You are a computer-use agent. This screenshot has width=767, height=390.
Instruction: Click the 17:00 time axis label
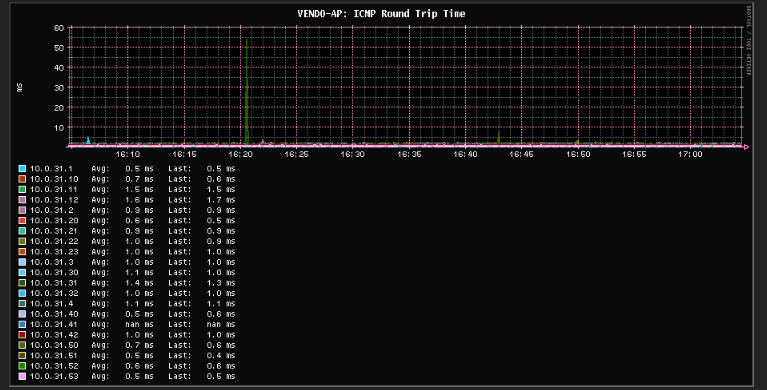(690, 154)
